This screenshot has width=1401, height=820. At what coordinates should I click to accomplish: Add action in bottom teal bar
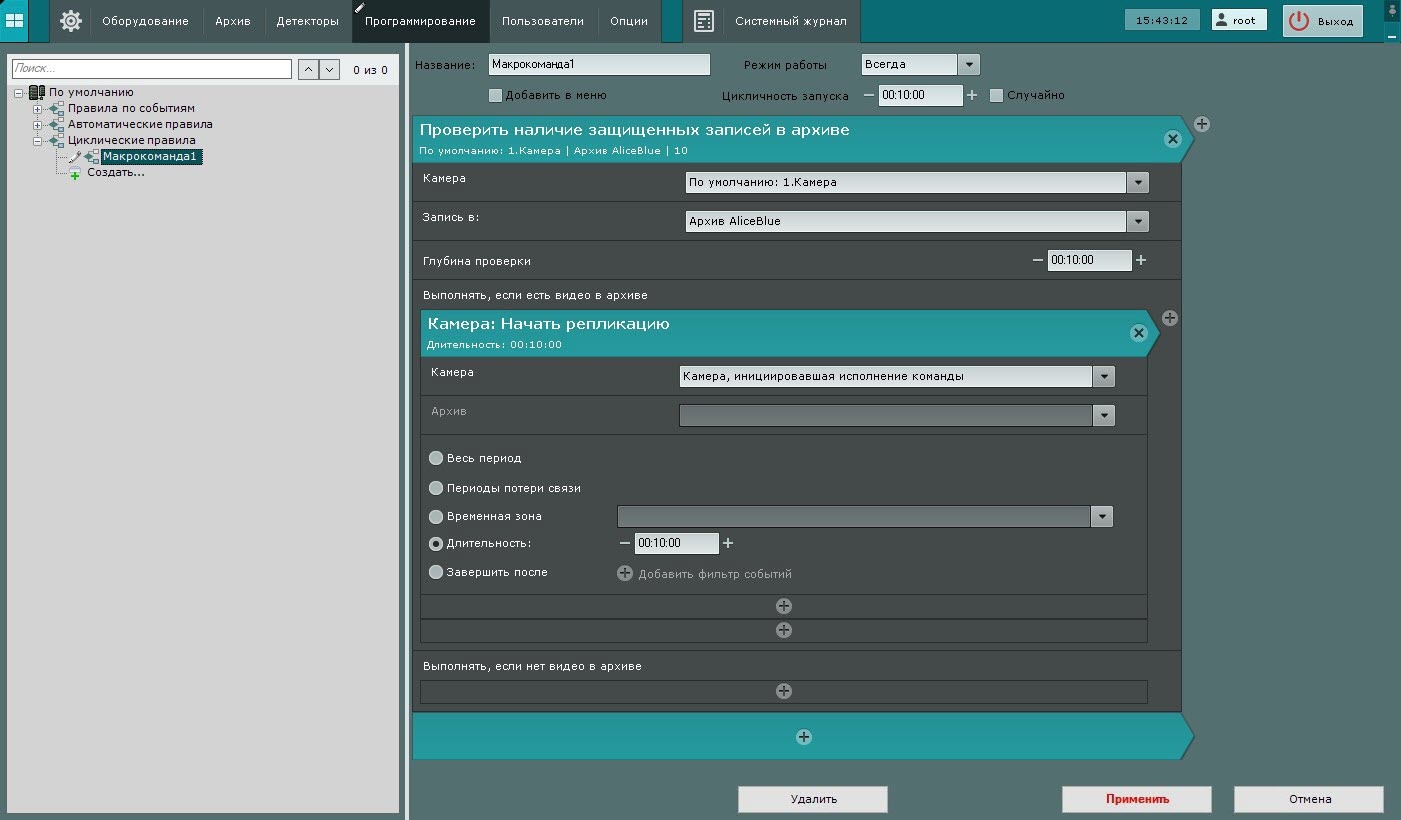pyautogui.click(x=803, y=737)
